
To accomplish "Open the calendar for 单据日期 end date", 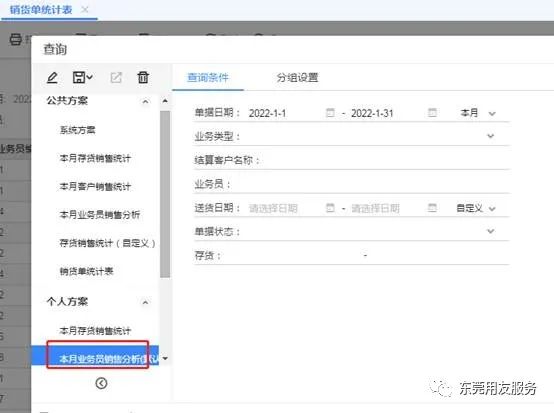I will [x=432, y=113].
